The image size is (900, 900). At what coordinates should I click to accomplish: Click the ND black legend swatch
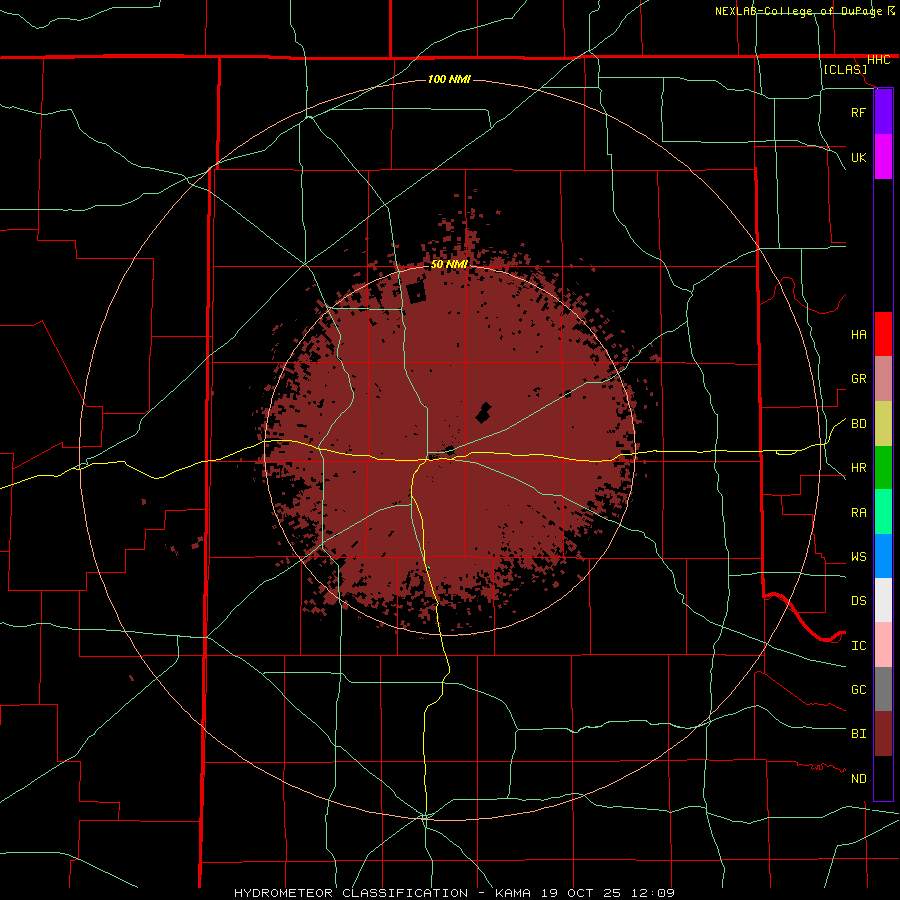883,778
